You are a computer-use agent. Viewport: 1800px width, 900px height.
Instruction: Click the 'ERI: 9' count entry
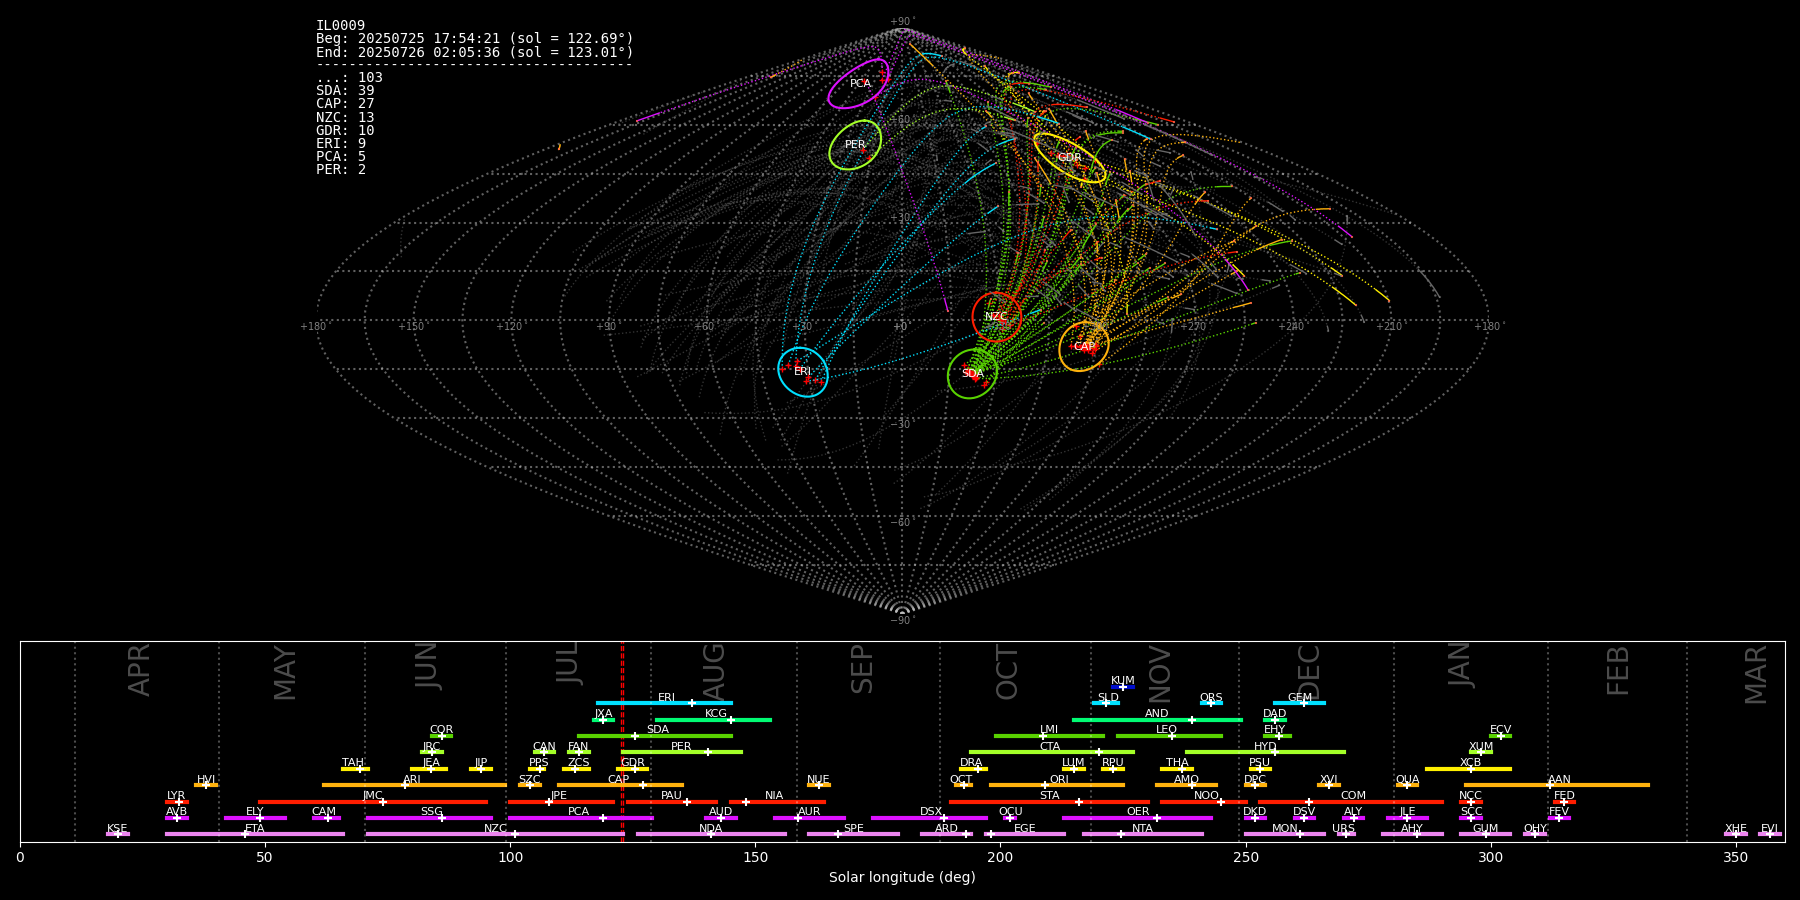click(341, 144)
